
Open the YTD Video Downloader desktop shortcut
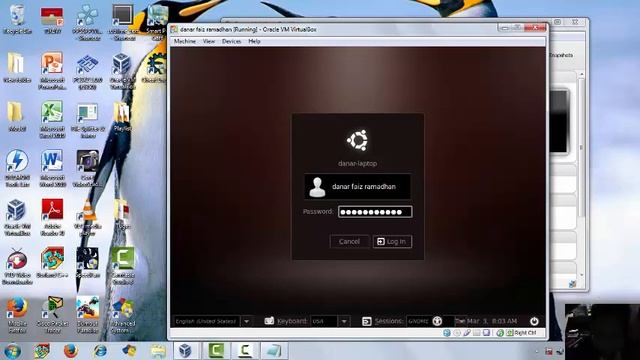coord(17,265)
